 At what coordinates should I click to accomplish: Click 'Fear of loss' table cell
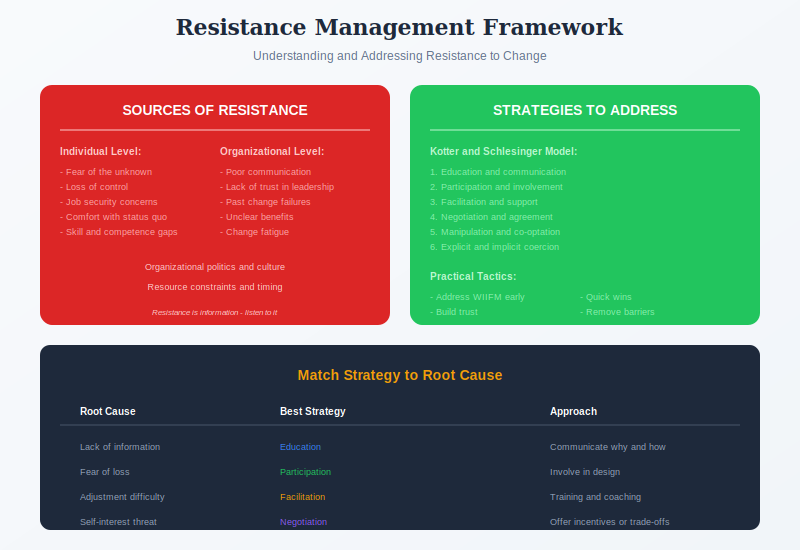click(105, 472)
